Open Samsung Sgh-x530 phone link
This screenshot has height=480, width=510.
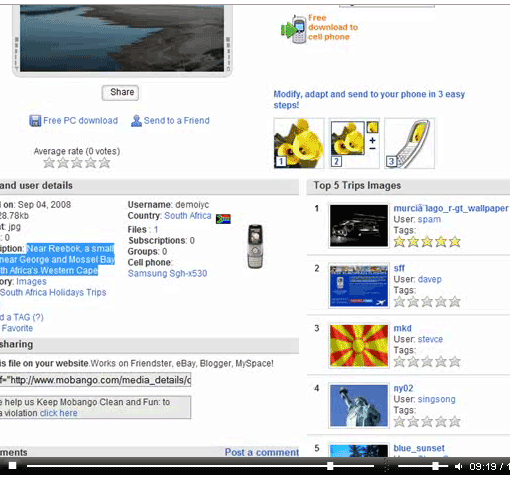click(167, 273)
